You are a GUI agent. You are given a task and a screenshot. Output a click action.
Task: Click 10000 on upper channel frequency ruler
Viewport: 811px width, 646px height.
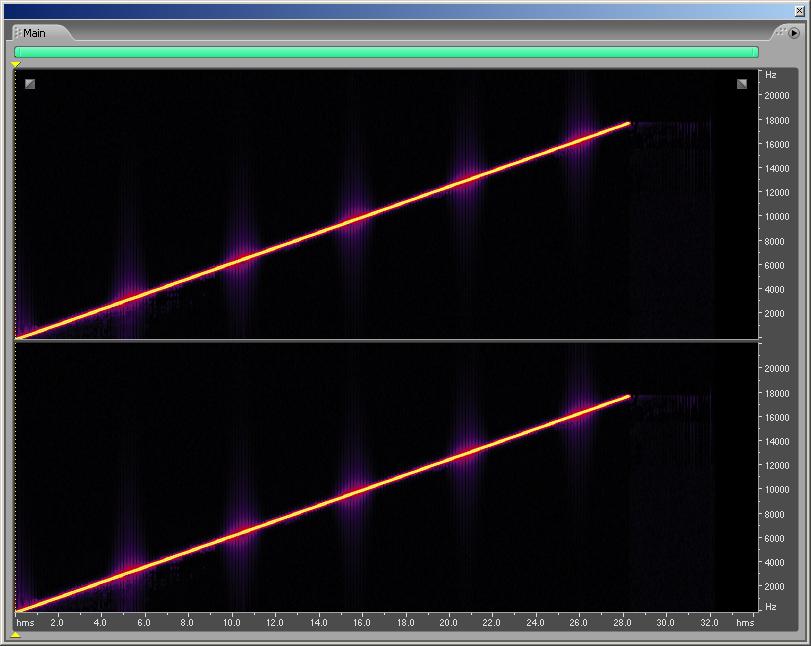(x=777, y=217)
